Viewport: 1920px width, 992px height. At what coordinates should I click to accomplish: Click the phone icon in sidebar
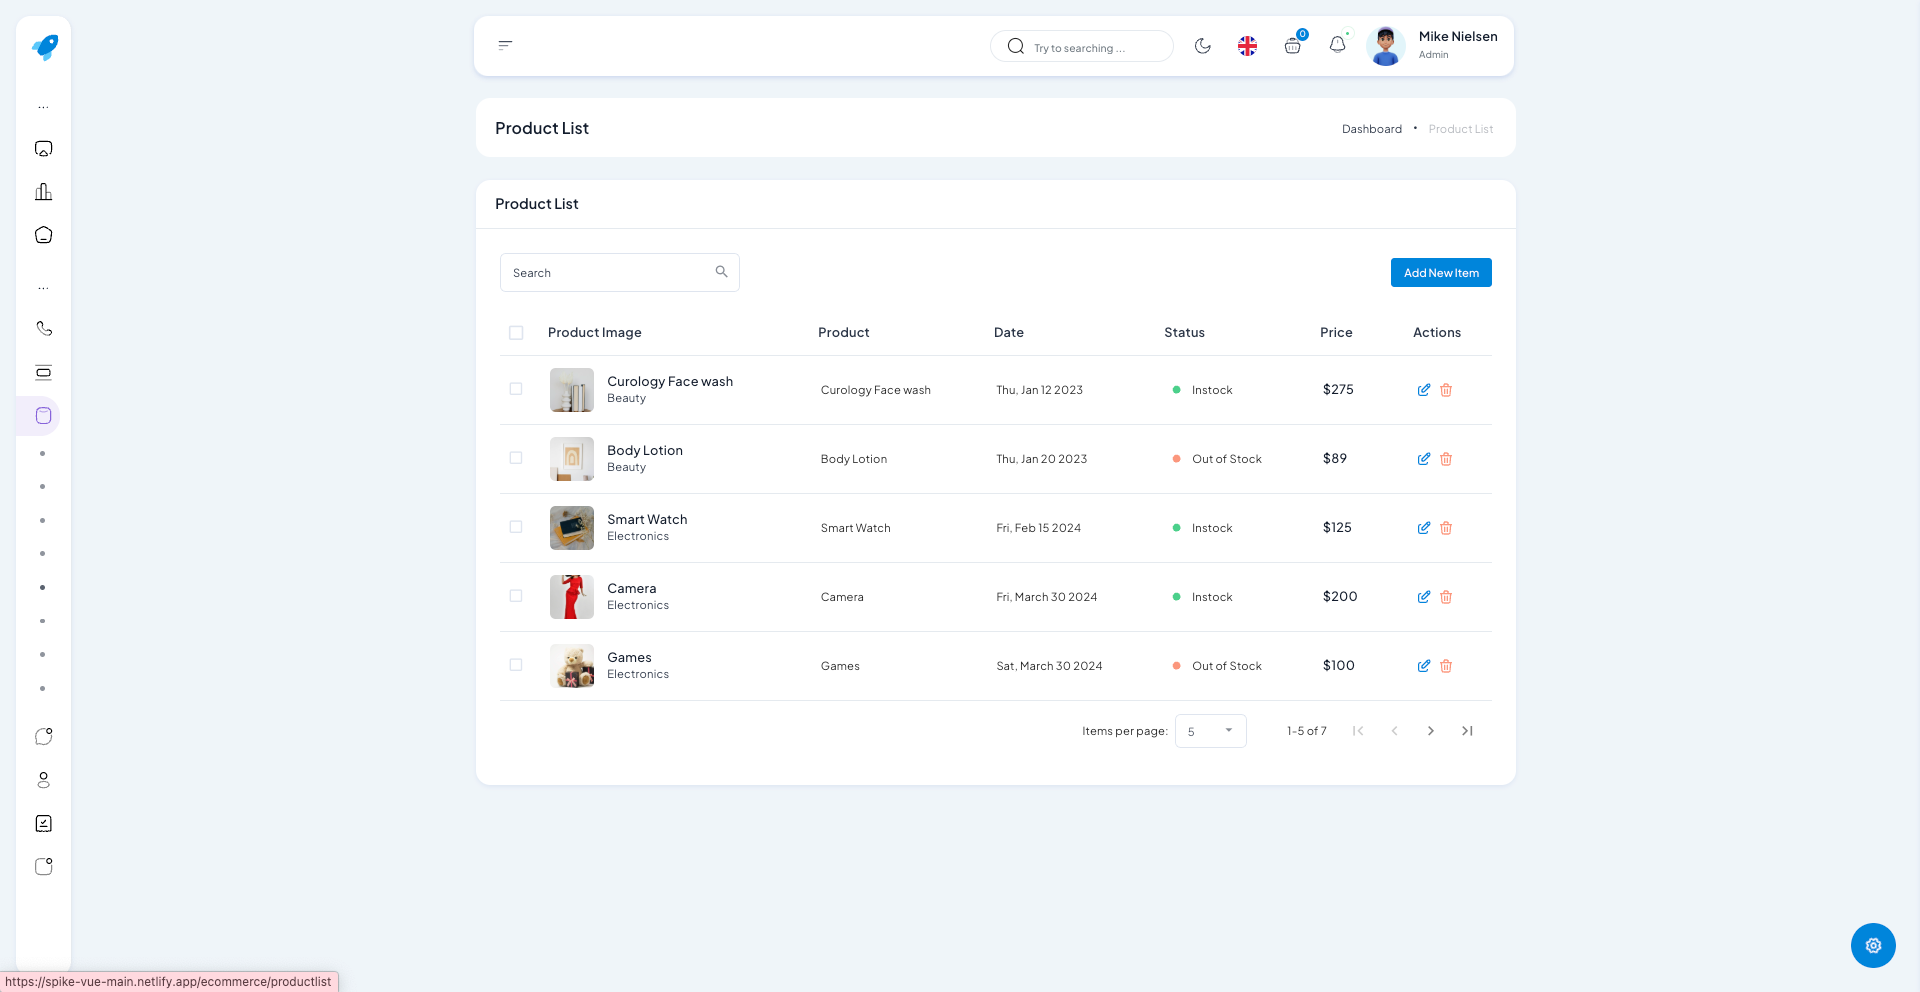(44, 329)
